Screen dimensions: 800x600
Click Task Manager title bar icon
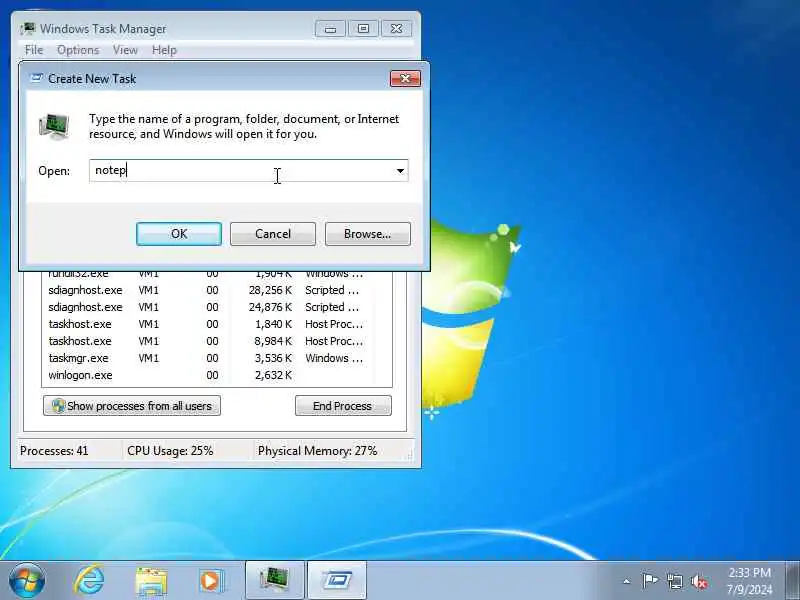point(28,29)
